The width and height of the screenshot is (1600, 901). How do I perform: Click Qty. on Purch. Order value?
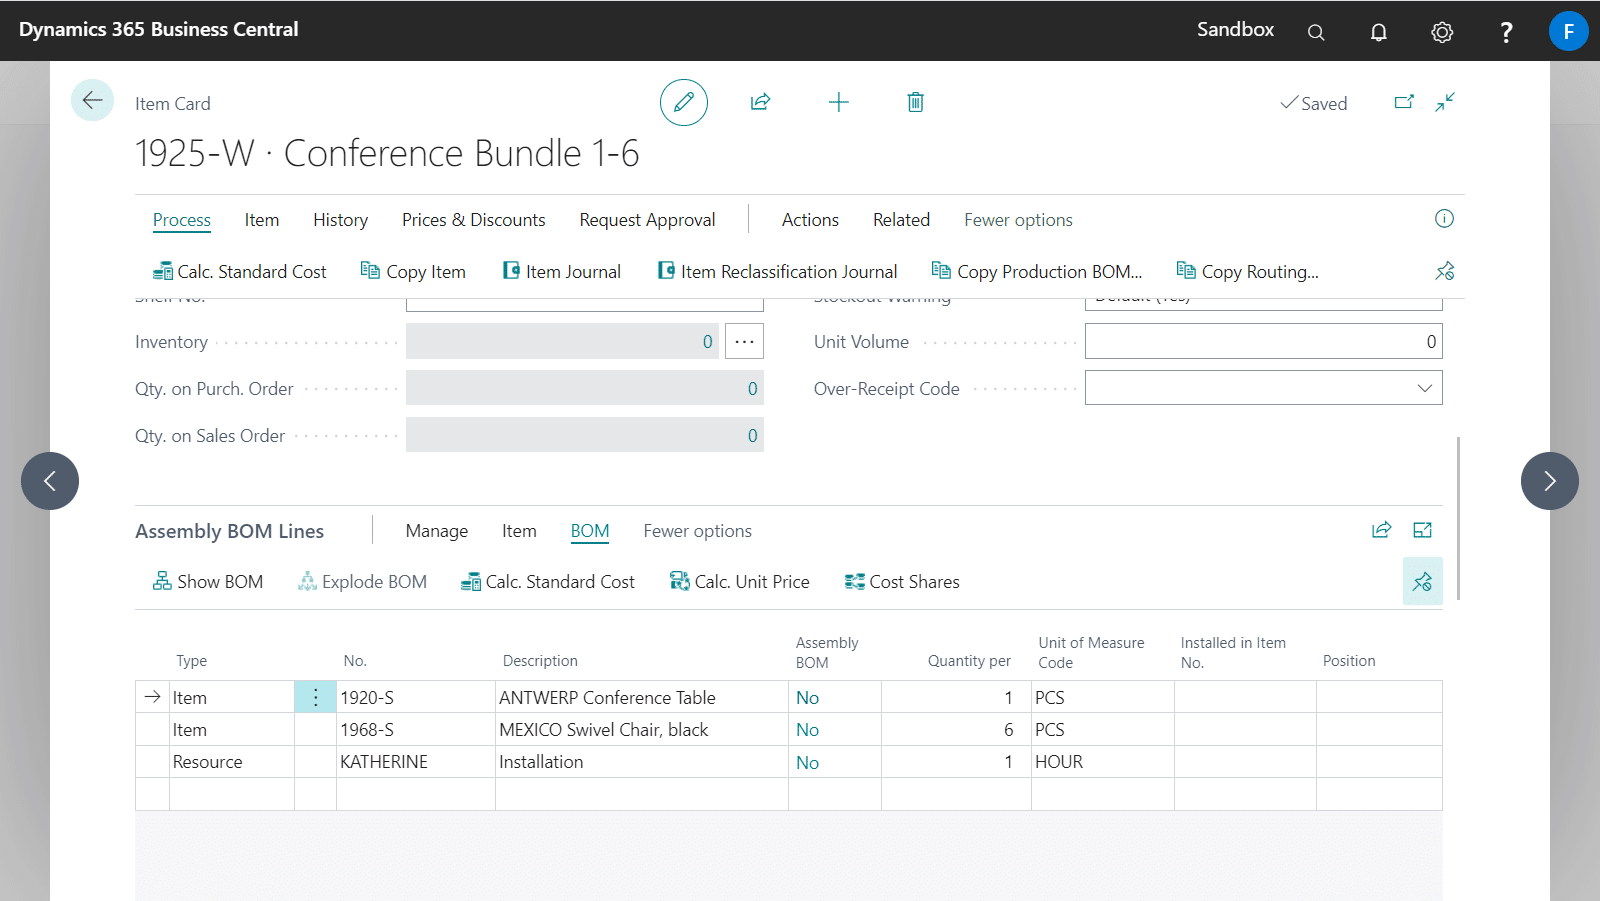(x=585, y=388)
